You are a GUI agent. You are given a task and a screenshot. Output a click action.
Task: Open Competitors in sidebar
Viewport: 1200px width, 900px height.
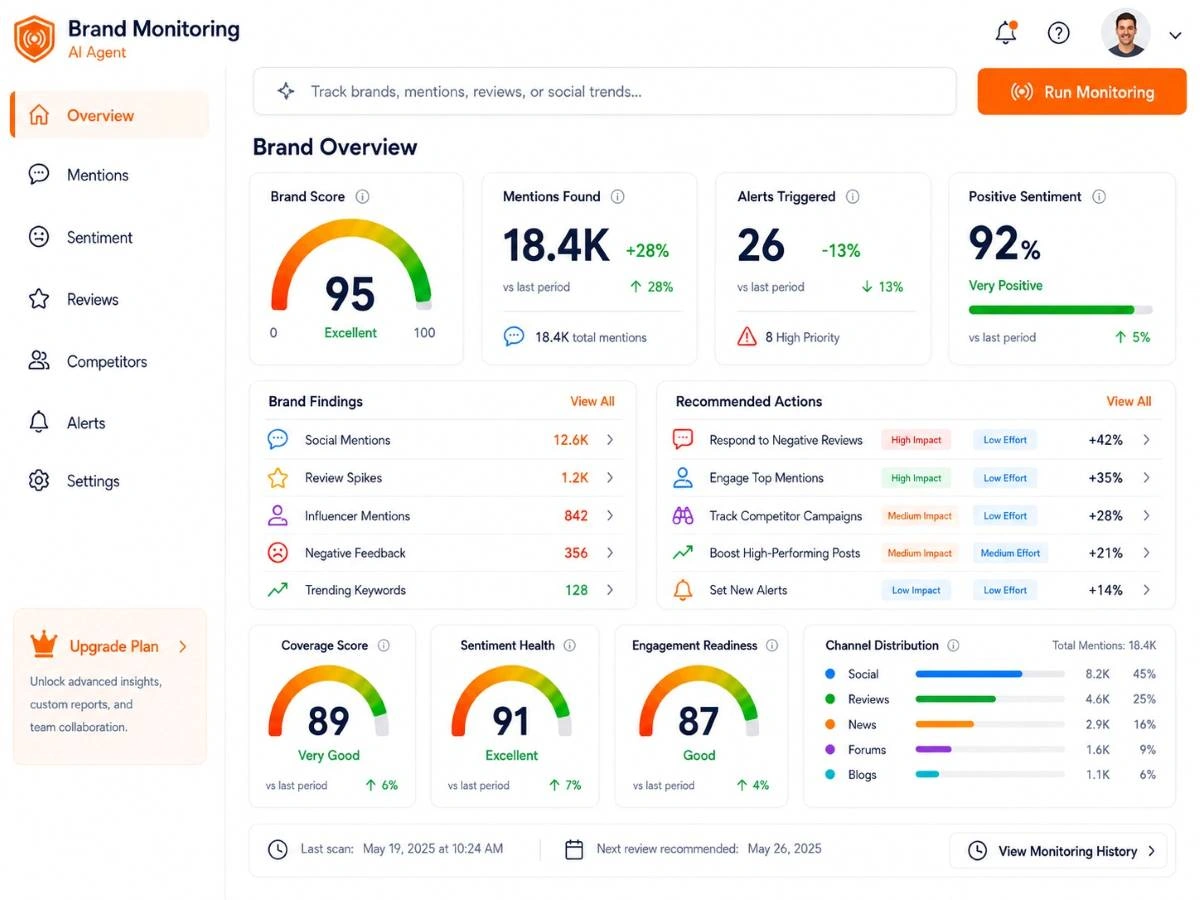pos(106,361)
